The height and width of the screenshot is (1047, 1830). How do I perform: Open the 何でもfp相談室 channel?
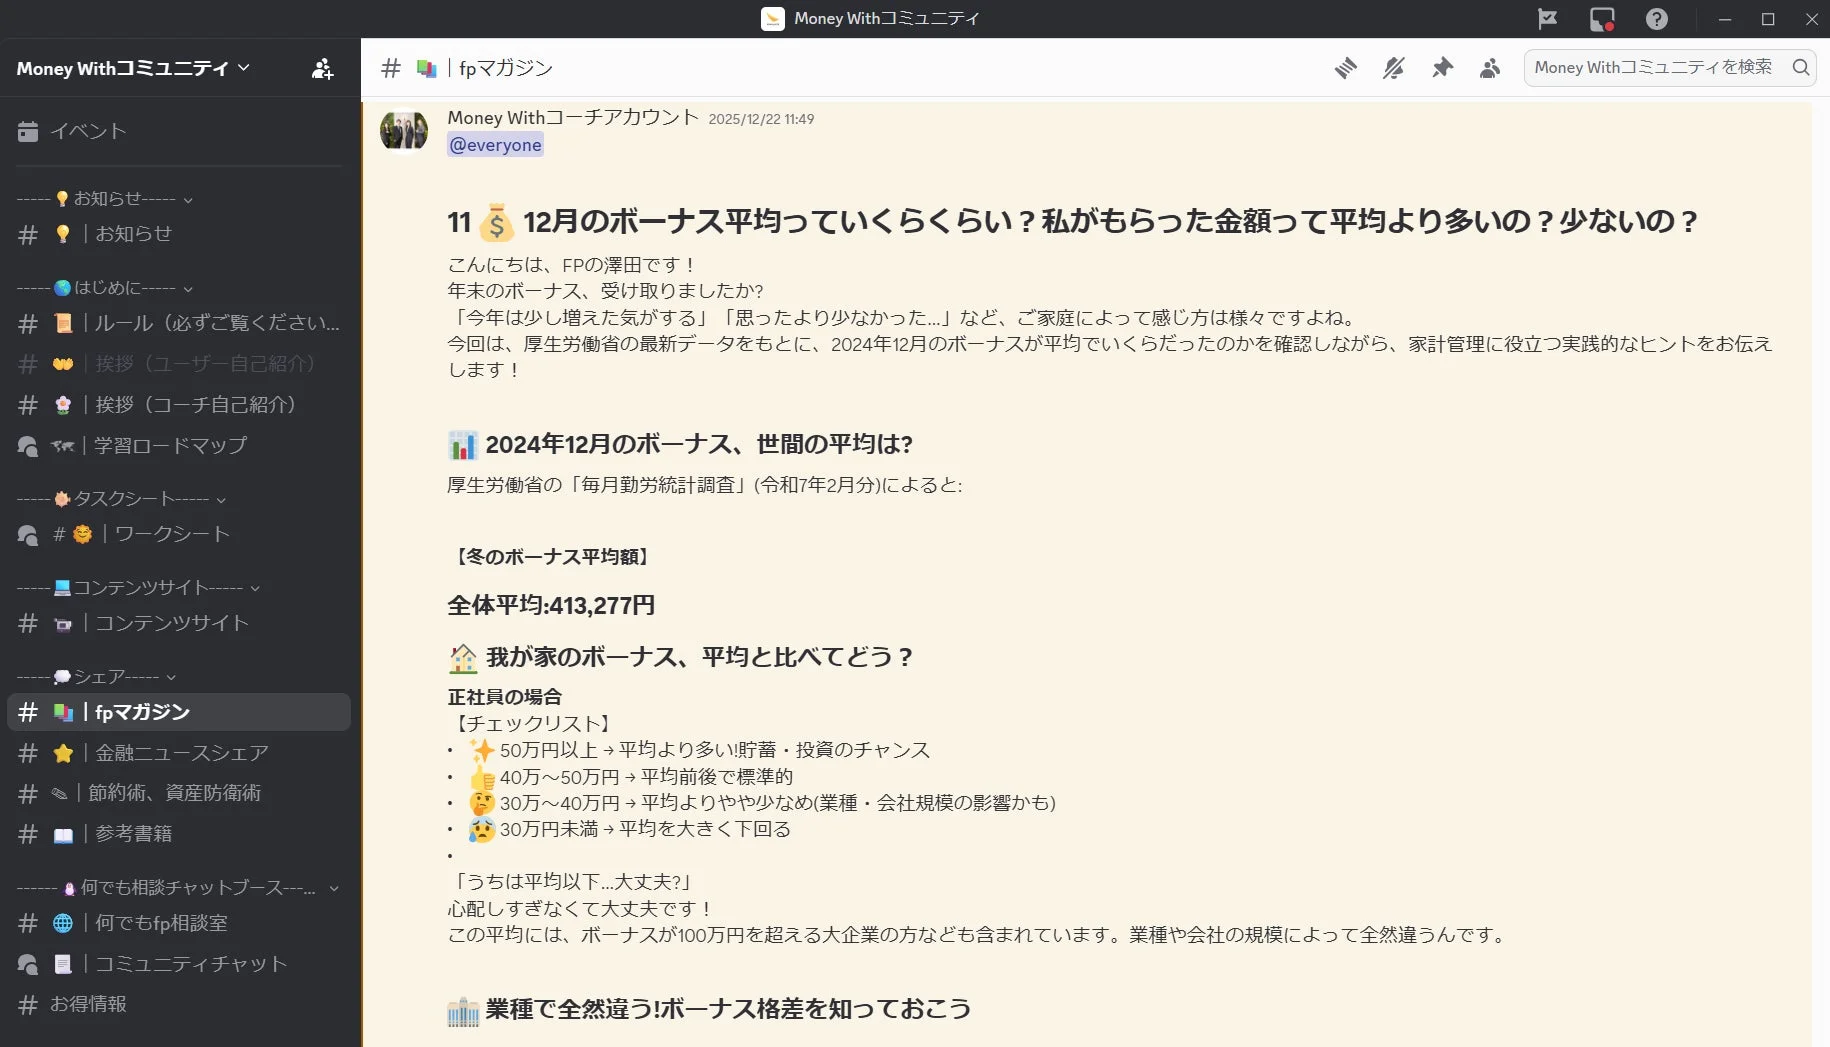(160, 923)
